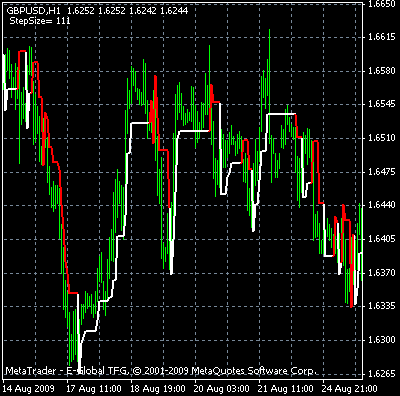Click the GBPUSD,H1 chart title text

tap(34, 11)
